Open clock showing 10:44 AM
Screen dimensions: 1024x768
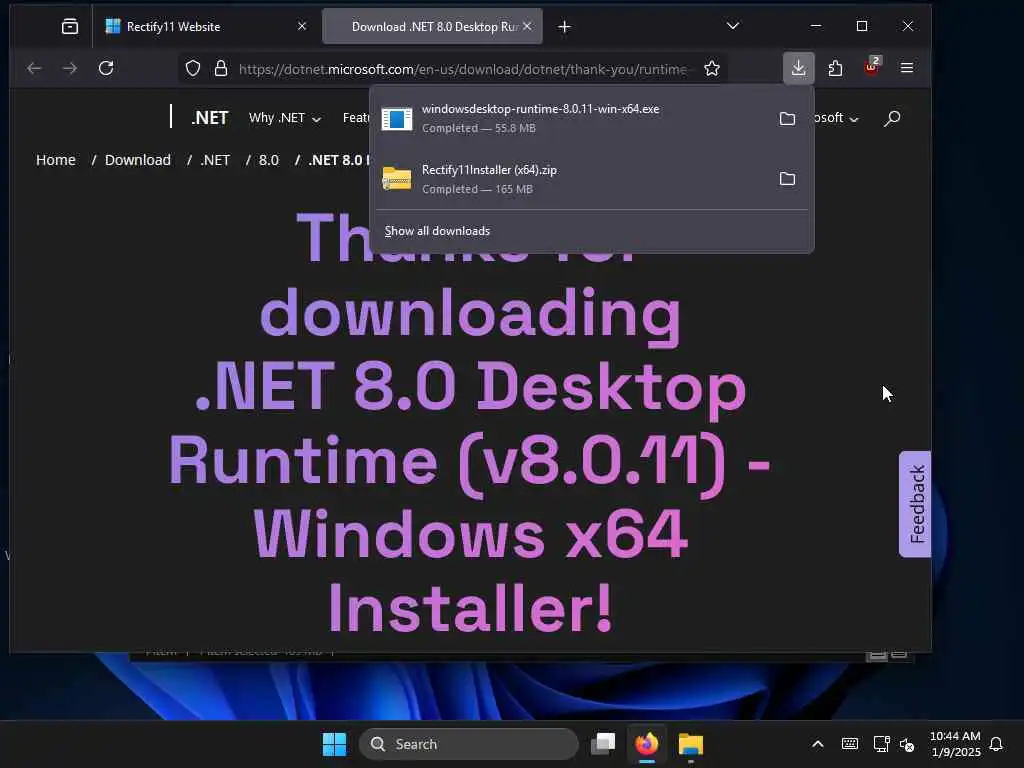click(955, 744)
